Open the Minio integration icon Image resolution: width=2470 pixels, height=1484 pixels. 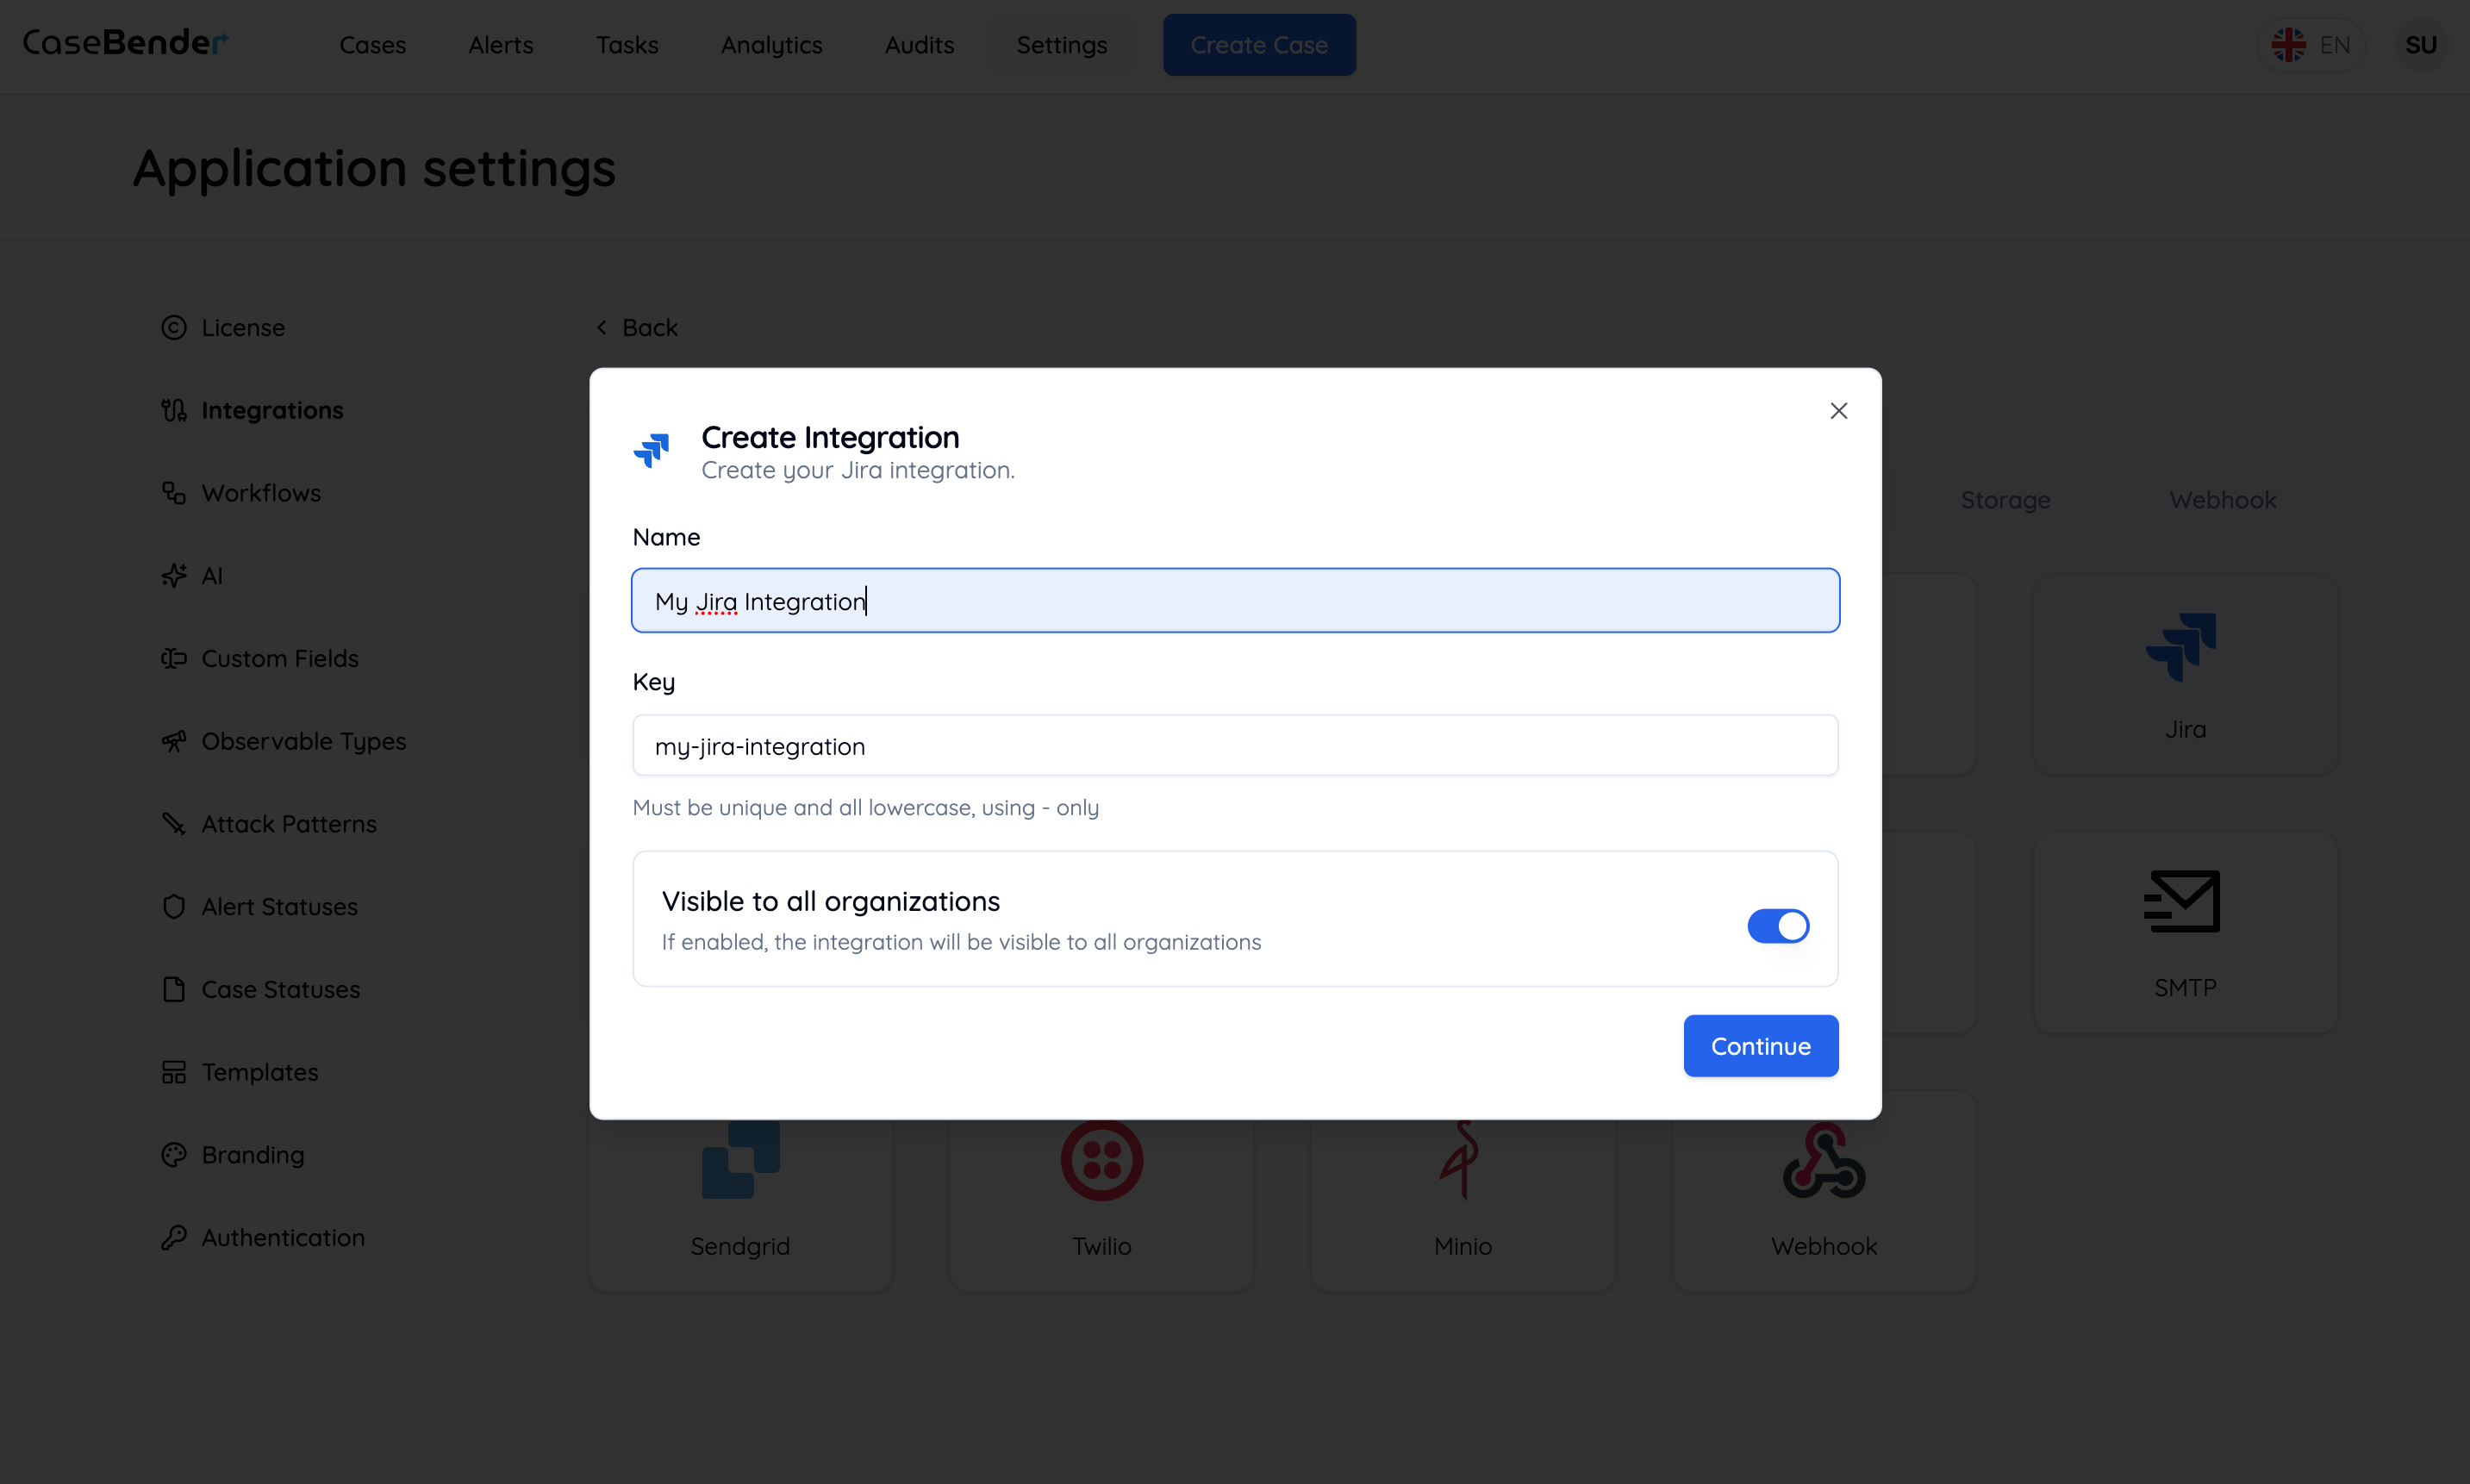pyautogui.click(x=1461, y=1161)
